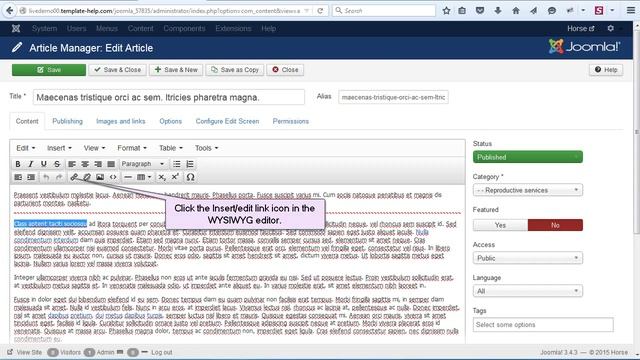Open the Users menu
The image size is (640, 360).
(77, 29)
